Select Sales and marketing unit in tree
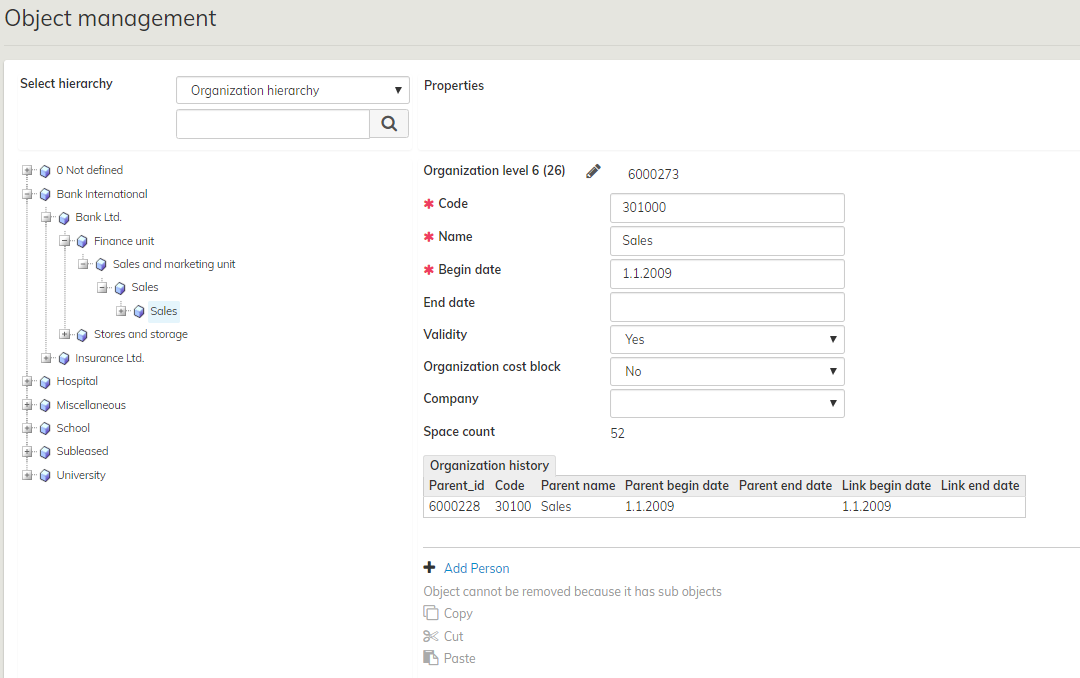This screenshot has width=1080, height=678. click(x=174, y=264)
